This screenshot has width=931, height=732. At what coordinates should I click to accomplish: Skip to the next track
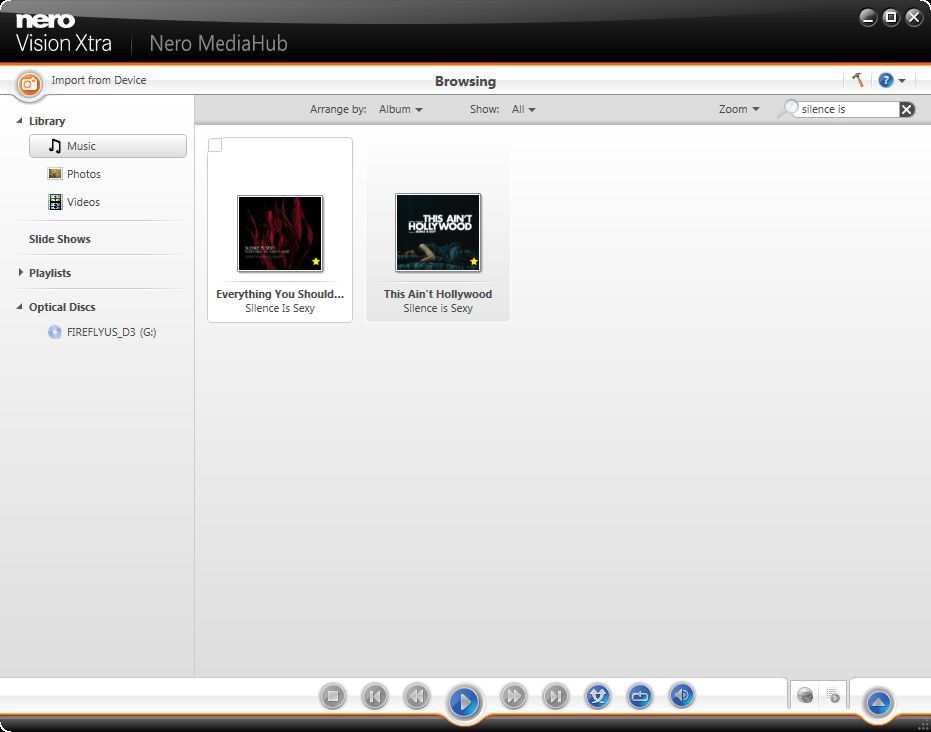coord(555,696)
